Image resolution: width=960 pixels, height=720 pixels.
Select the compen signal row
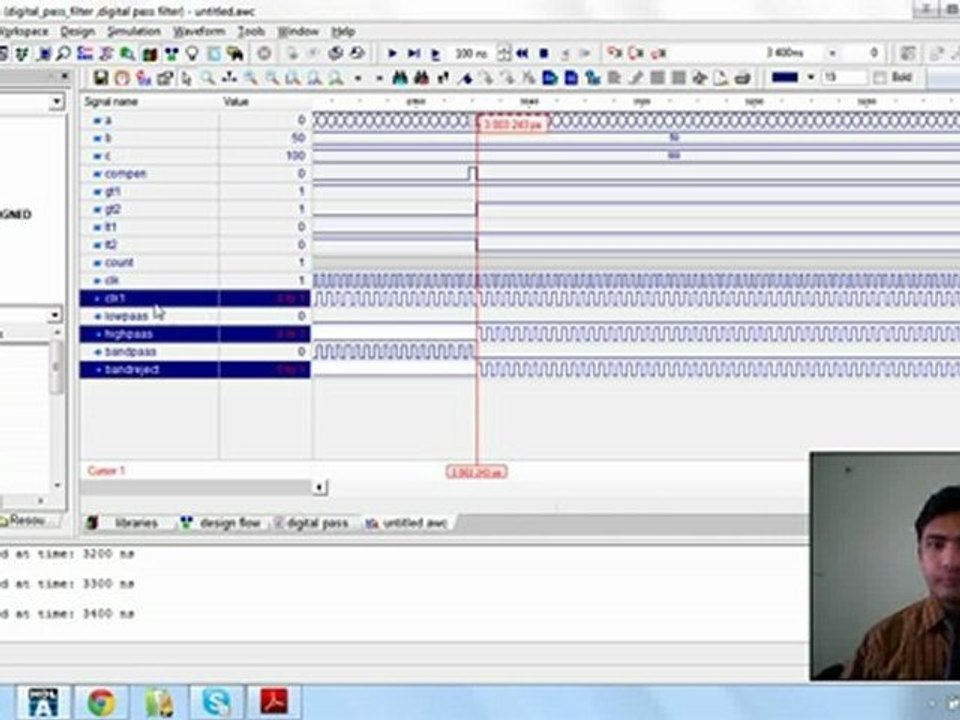pos(195,174)
